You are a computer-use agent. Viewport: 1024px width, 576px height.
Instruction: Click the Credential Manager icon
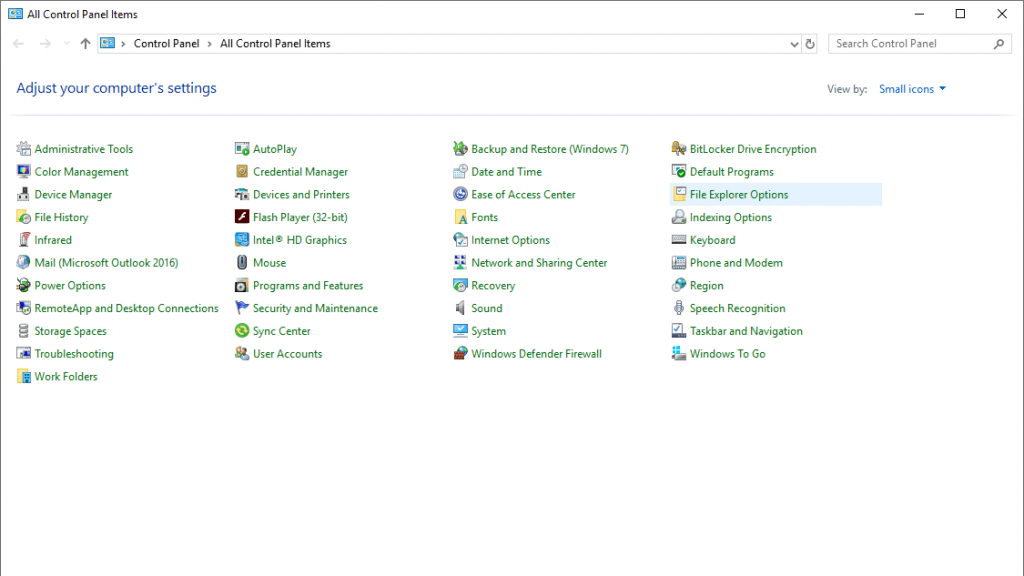click(x=242, y=172)
